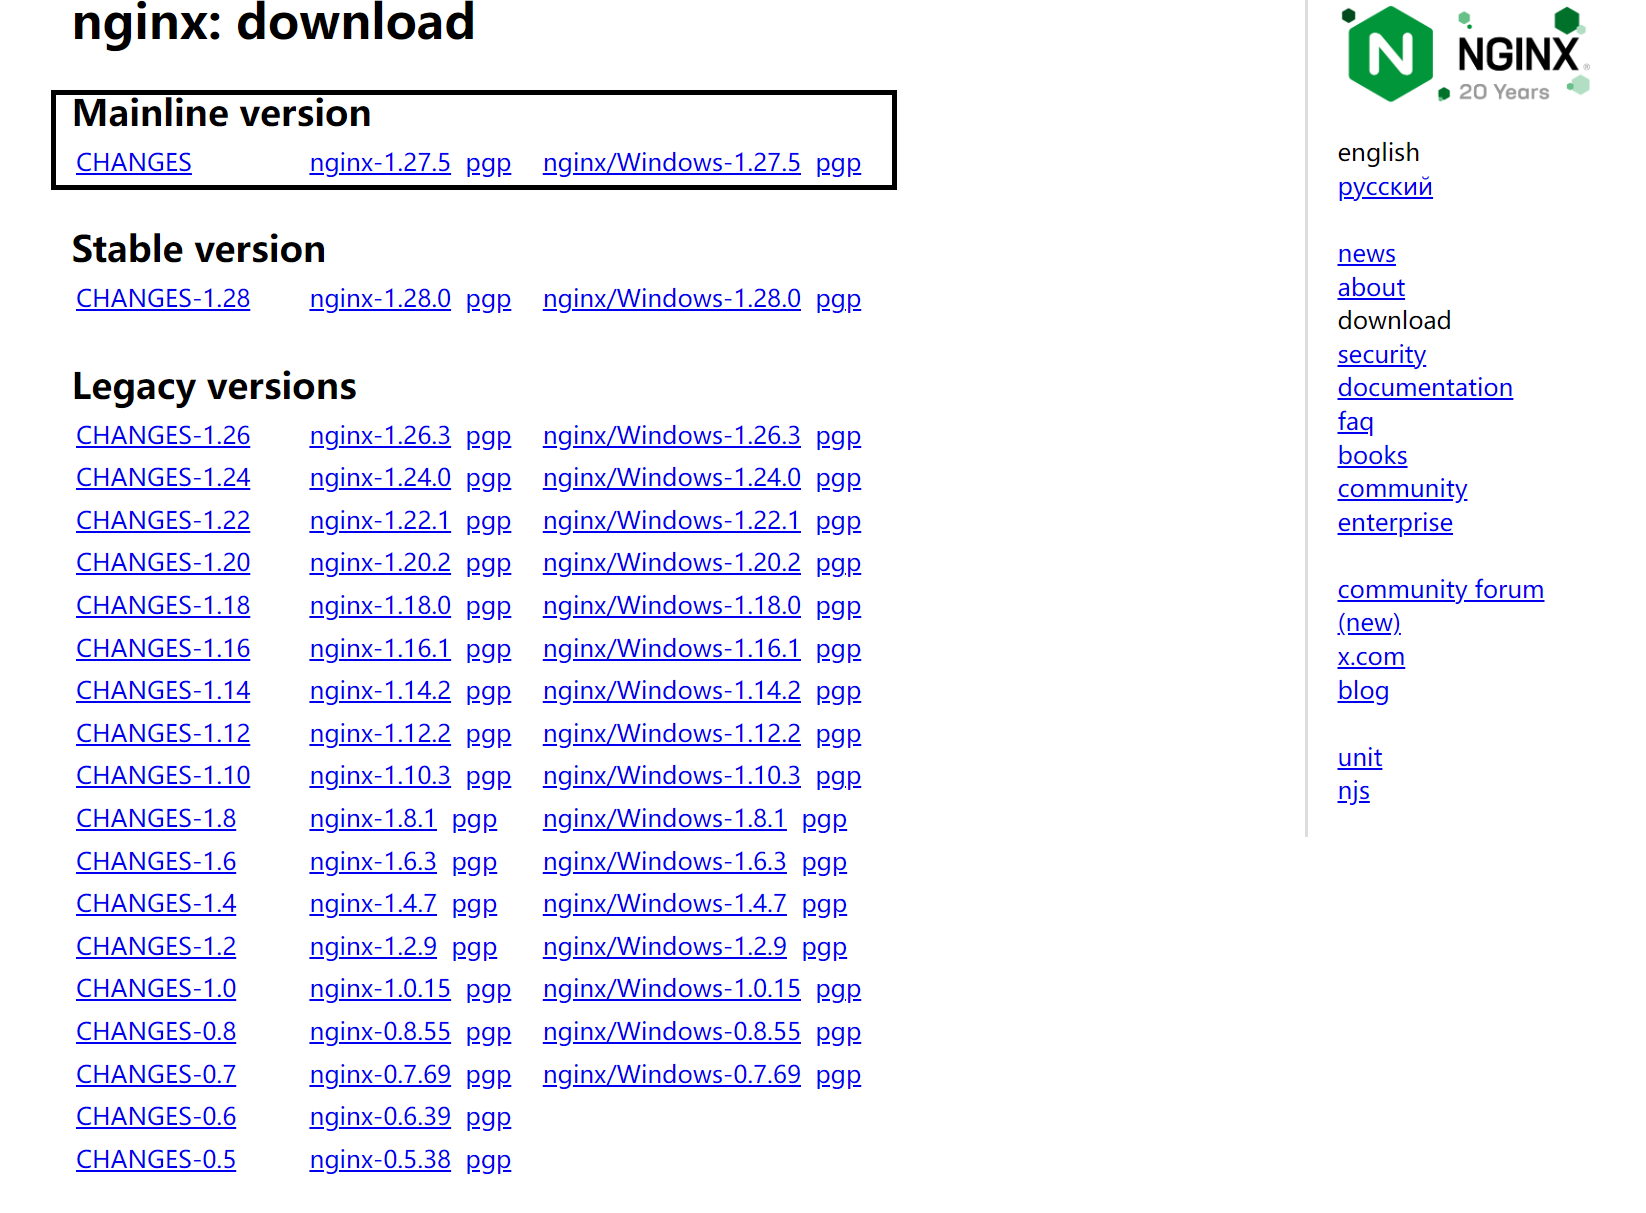Viewport: 1646px width, 1213px height.
Task: Download nginx-1.28.0 stable source
Action: click(x=380, y=299)
